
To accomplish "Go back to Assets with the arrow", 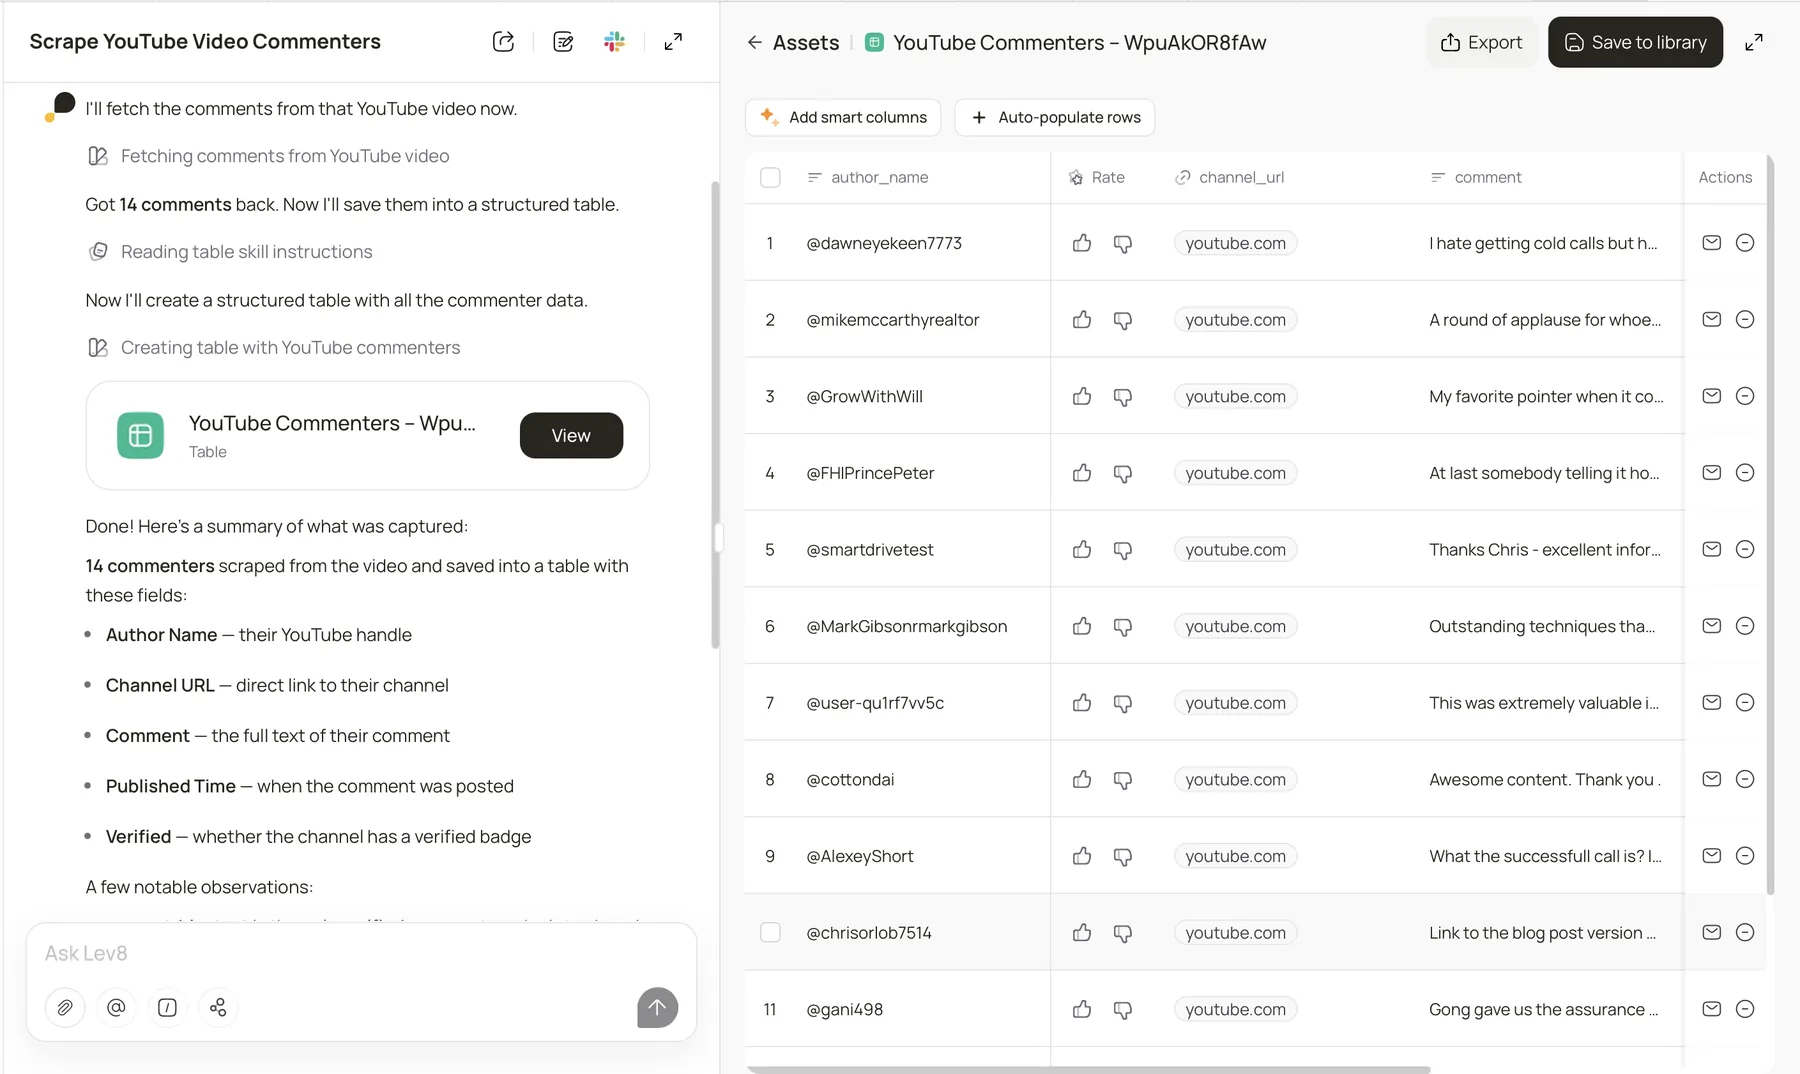I will (x=755, y=42).
